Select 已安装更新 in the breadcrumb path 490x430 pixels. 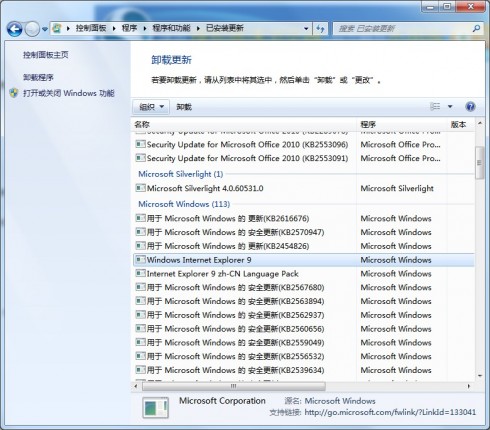click(225, 28)
